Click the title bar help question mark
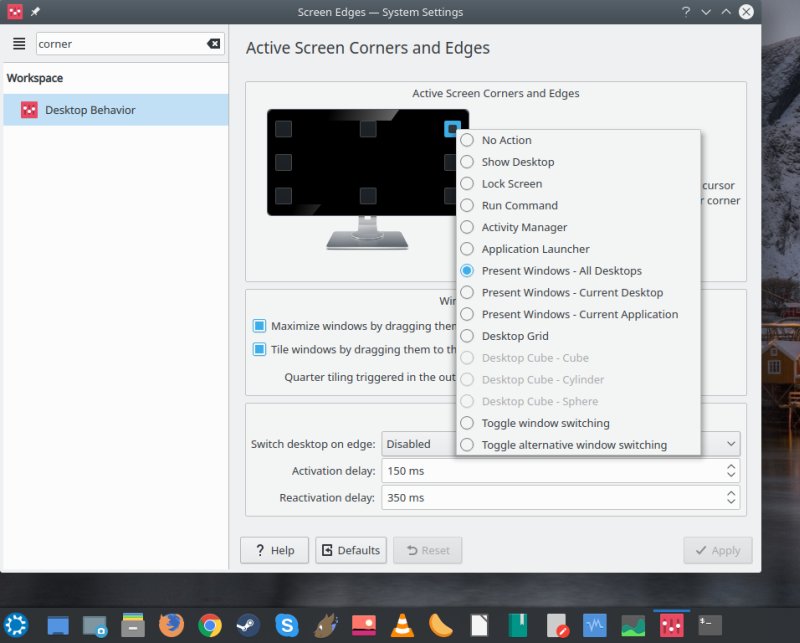800x643 pixels. coord(686,11)
